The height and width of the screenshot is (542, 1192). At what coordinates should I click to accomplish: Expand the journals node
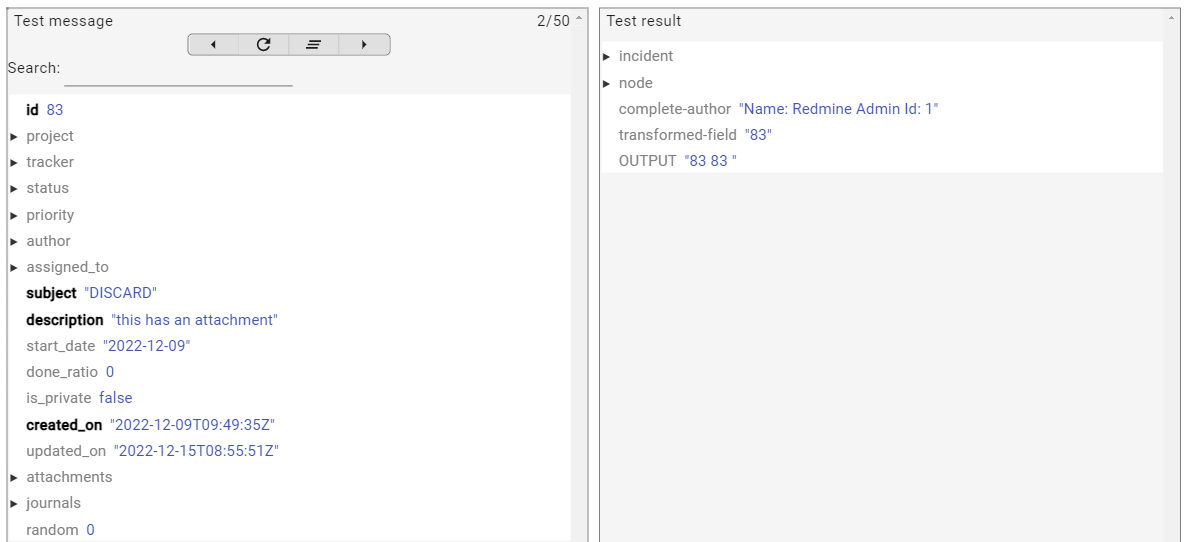coord(15,503)
